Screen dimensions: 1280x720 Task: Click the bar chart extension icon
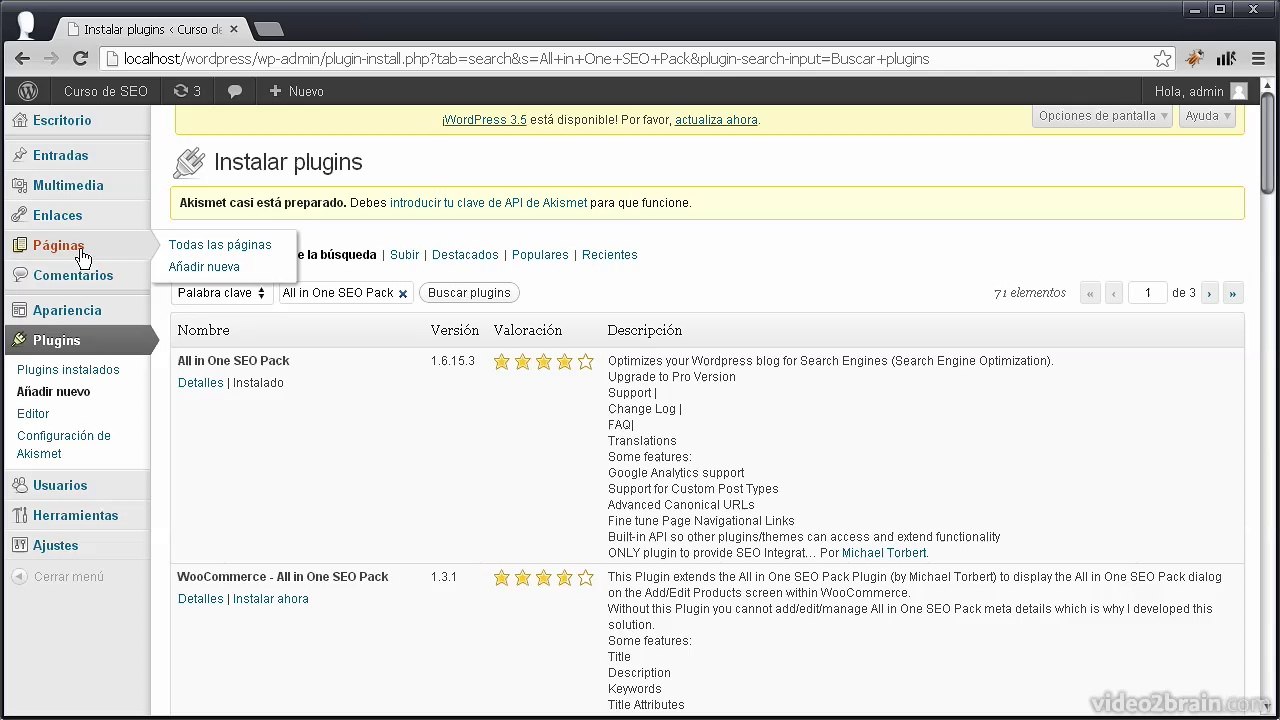pos(1227,59)
